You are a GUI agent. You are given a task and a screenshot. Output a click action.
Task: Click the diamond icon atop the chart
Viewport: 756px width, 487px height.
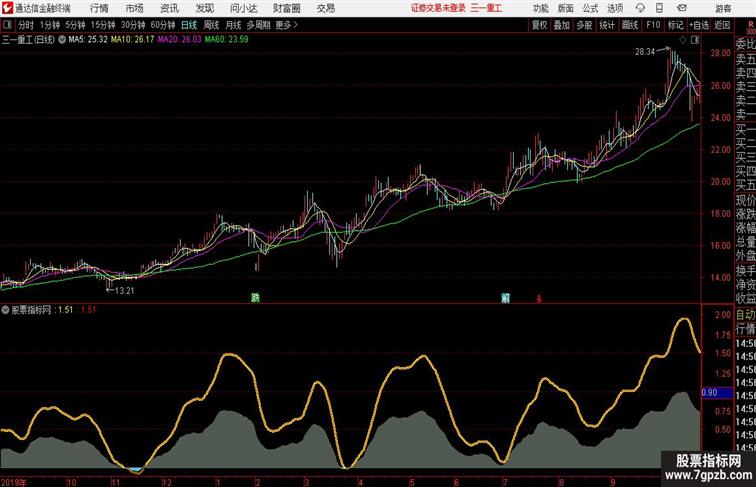pos(683,40)
